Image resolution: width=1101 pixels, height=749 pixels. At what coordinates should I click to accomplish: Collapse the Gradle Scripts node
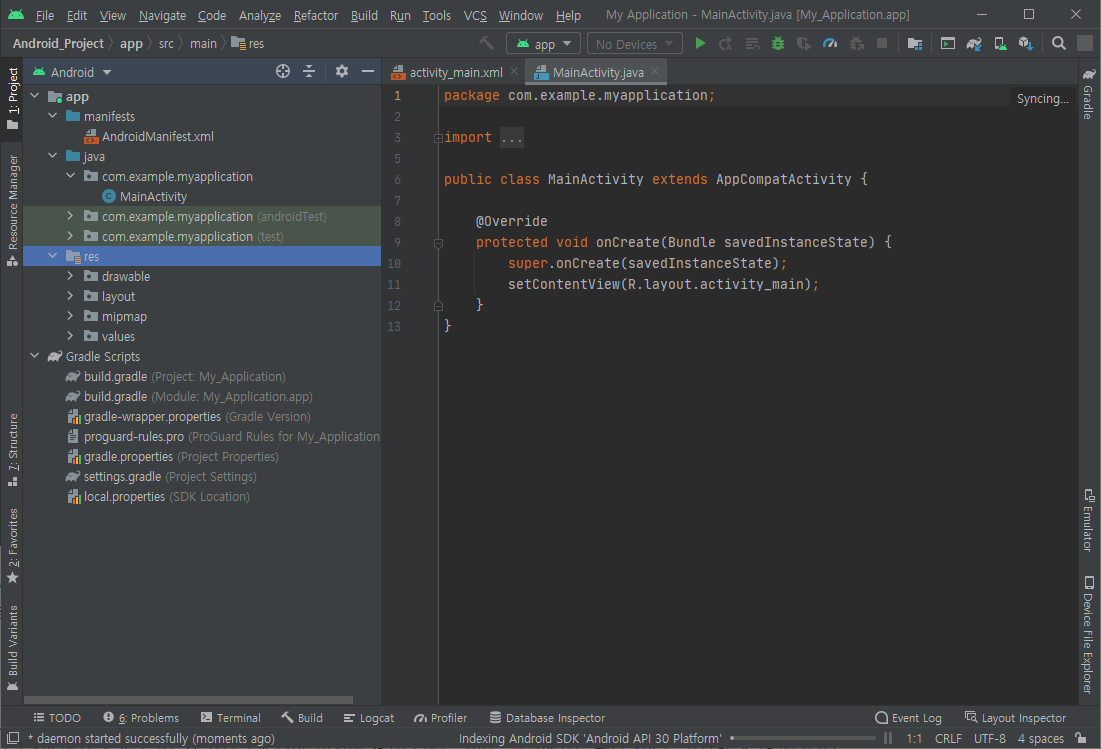(x=35, y=356)
